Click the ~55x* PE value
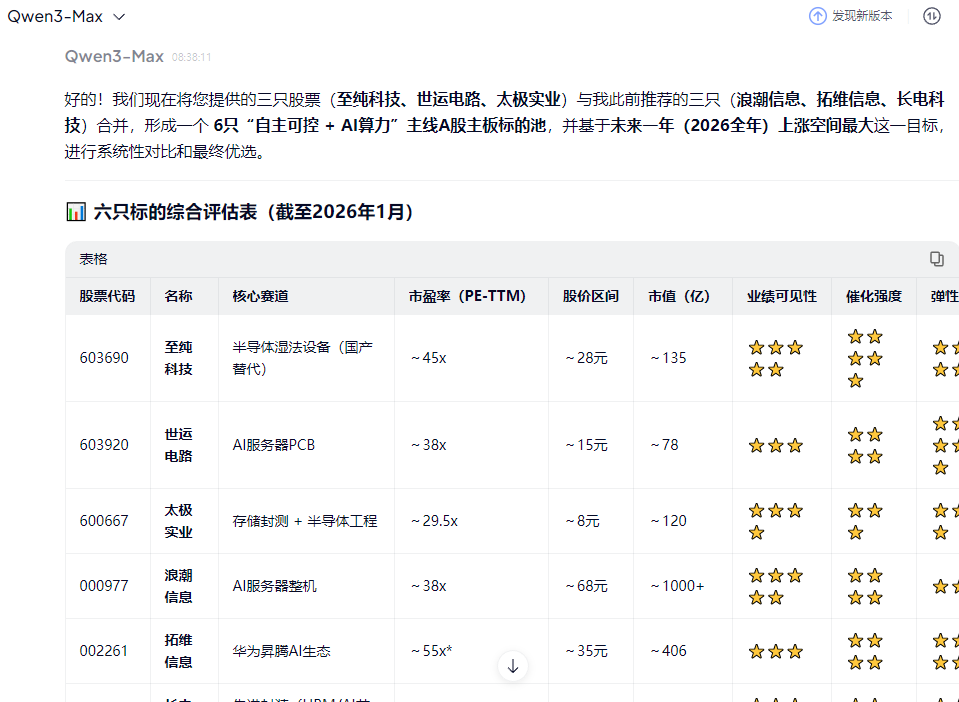Image resolution: width=959 pixels, height=702 pixels. pos(431,651)
